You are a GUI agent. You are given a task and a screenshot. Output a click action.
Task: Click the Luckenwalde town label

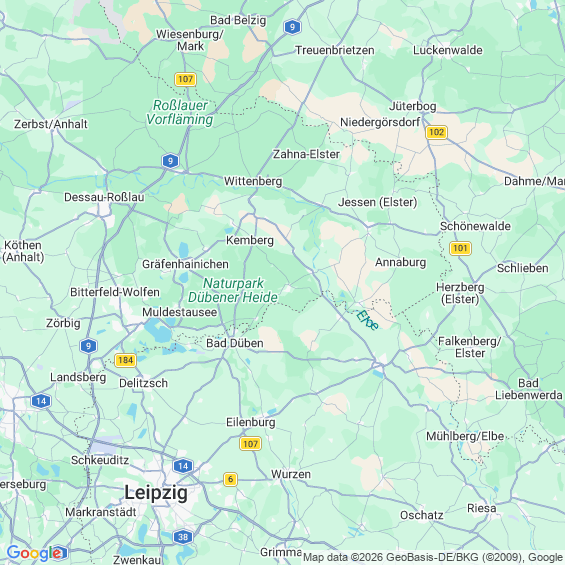[448, 50]
